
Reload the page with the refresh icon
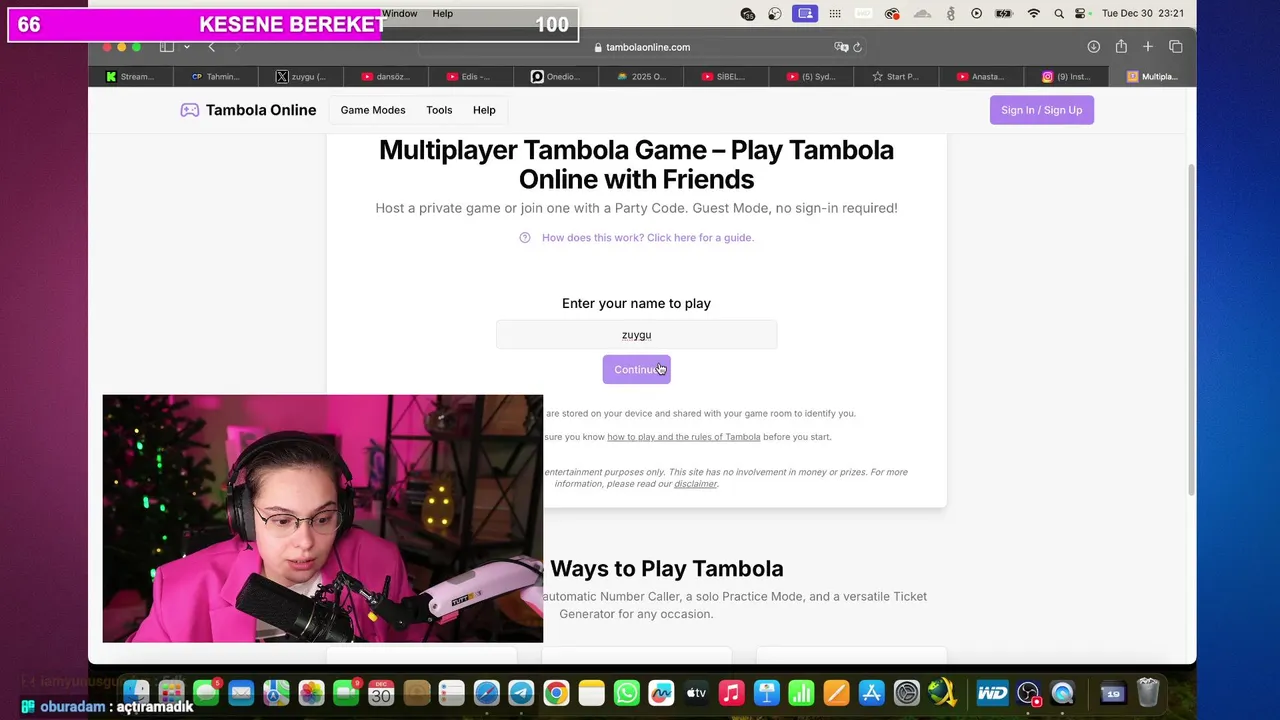857,47
